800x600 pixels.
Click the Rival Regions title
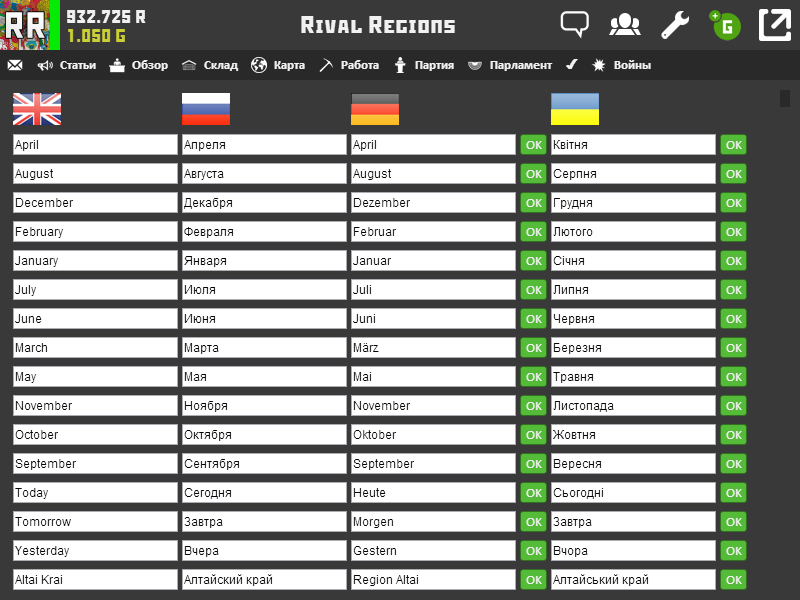[378, 25]
